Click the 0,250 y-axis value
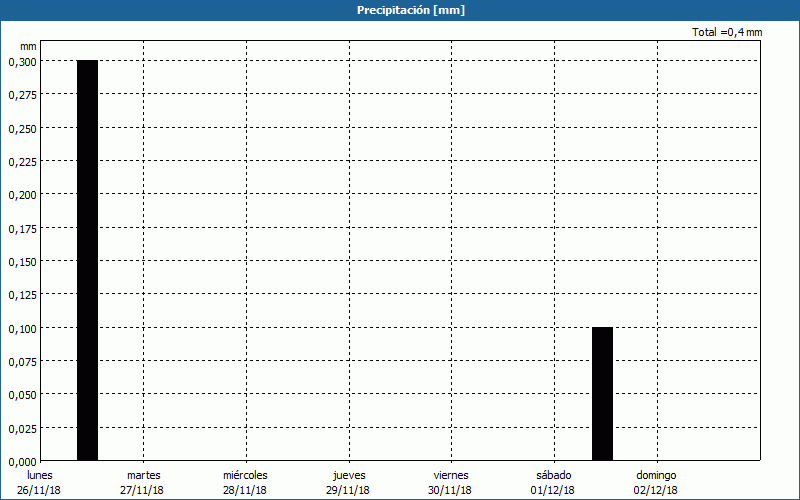 click(23, 129)
